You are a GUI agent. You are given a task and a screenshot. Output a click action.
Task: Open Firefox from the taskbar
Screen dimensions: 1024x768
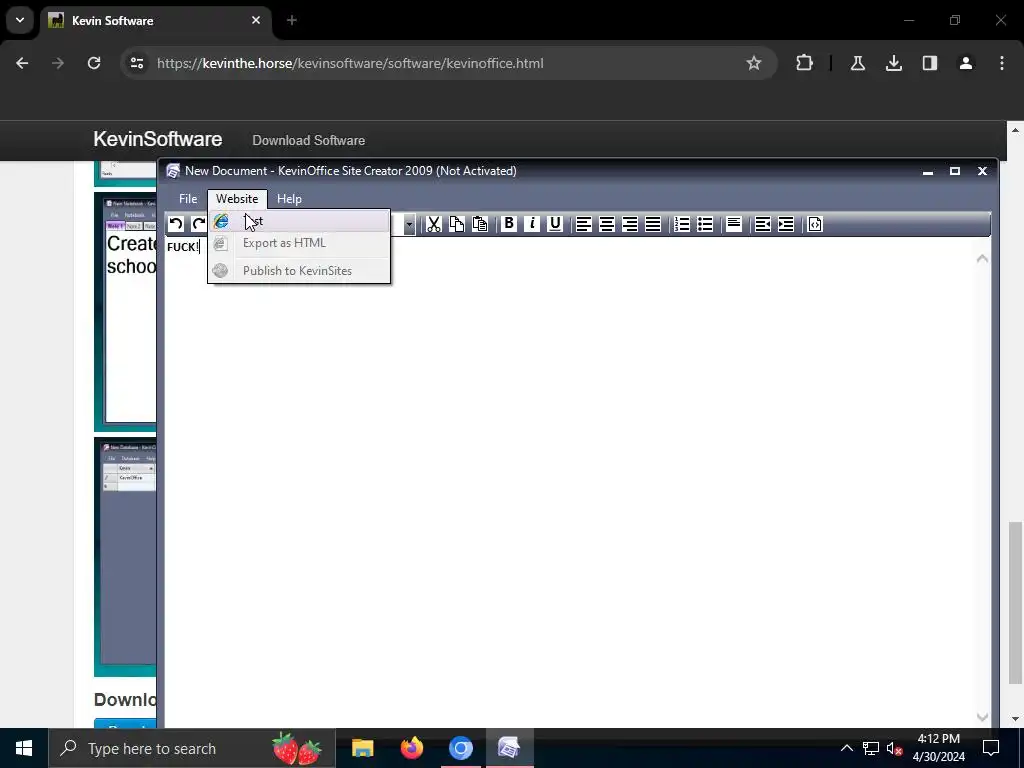(411, 748)
